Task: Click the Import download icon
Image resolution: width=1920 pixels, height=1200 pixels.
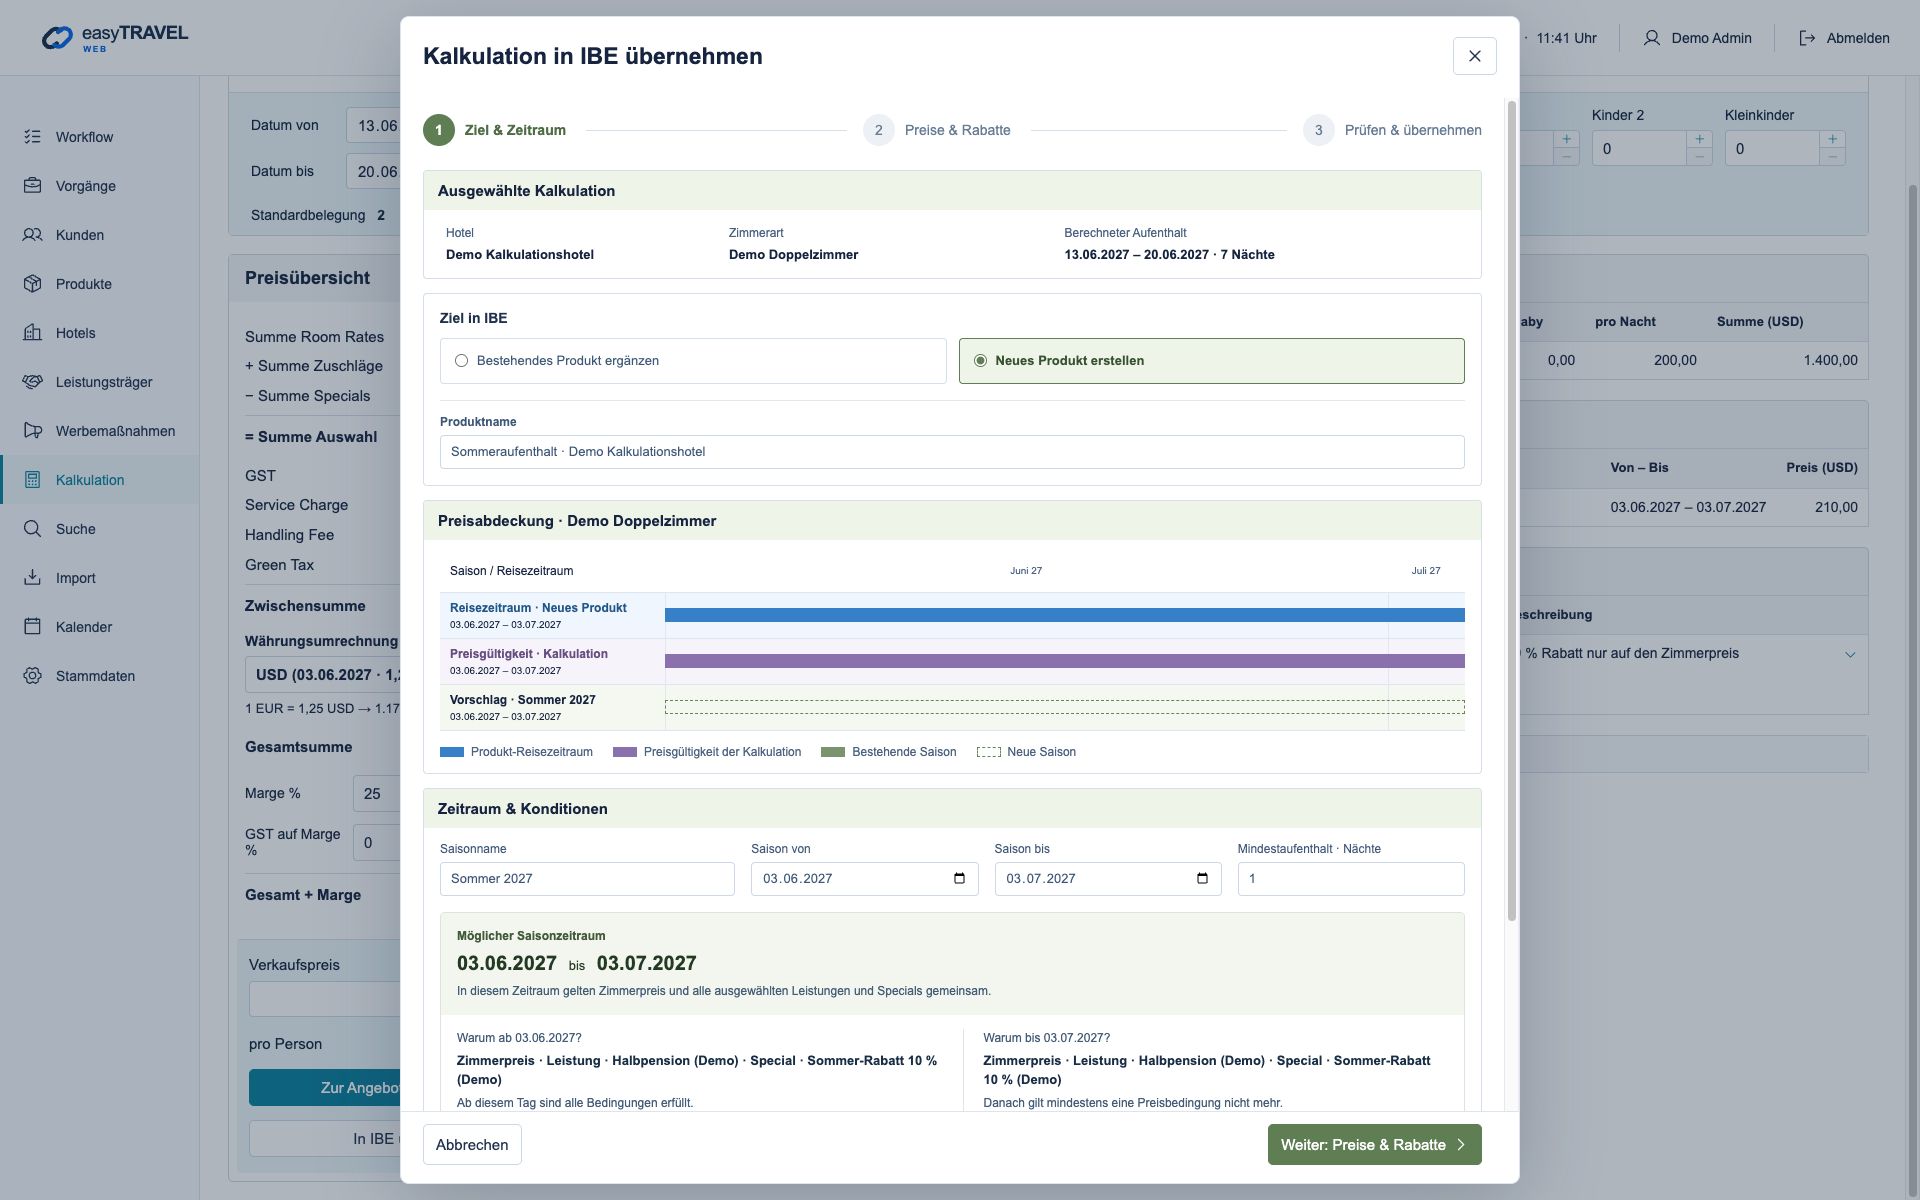Action: (32, 578)
